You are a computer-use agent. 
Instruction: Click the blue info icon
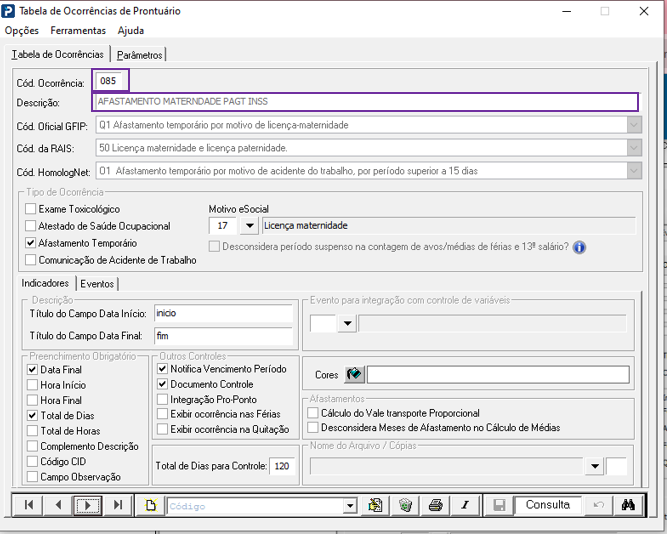(x=579, y=247)
